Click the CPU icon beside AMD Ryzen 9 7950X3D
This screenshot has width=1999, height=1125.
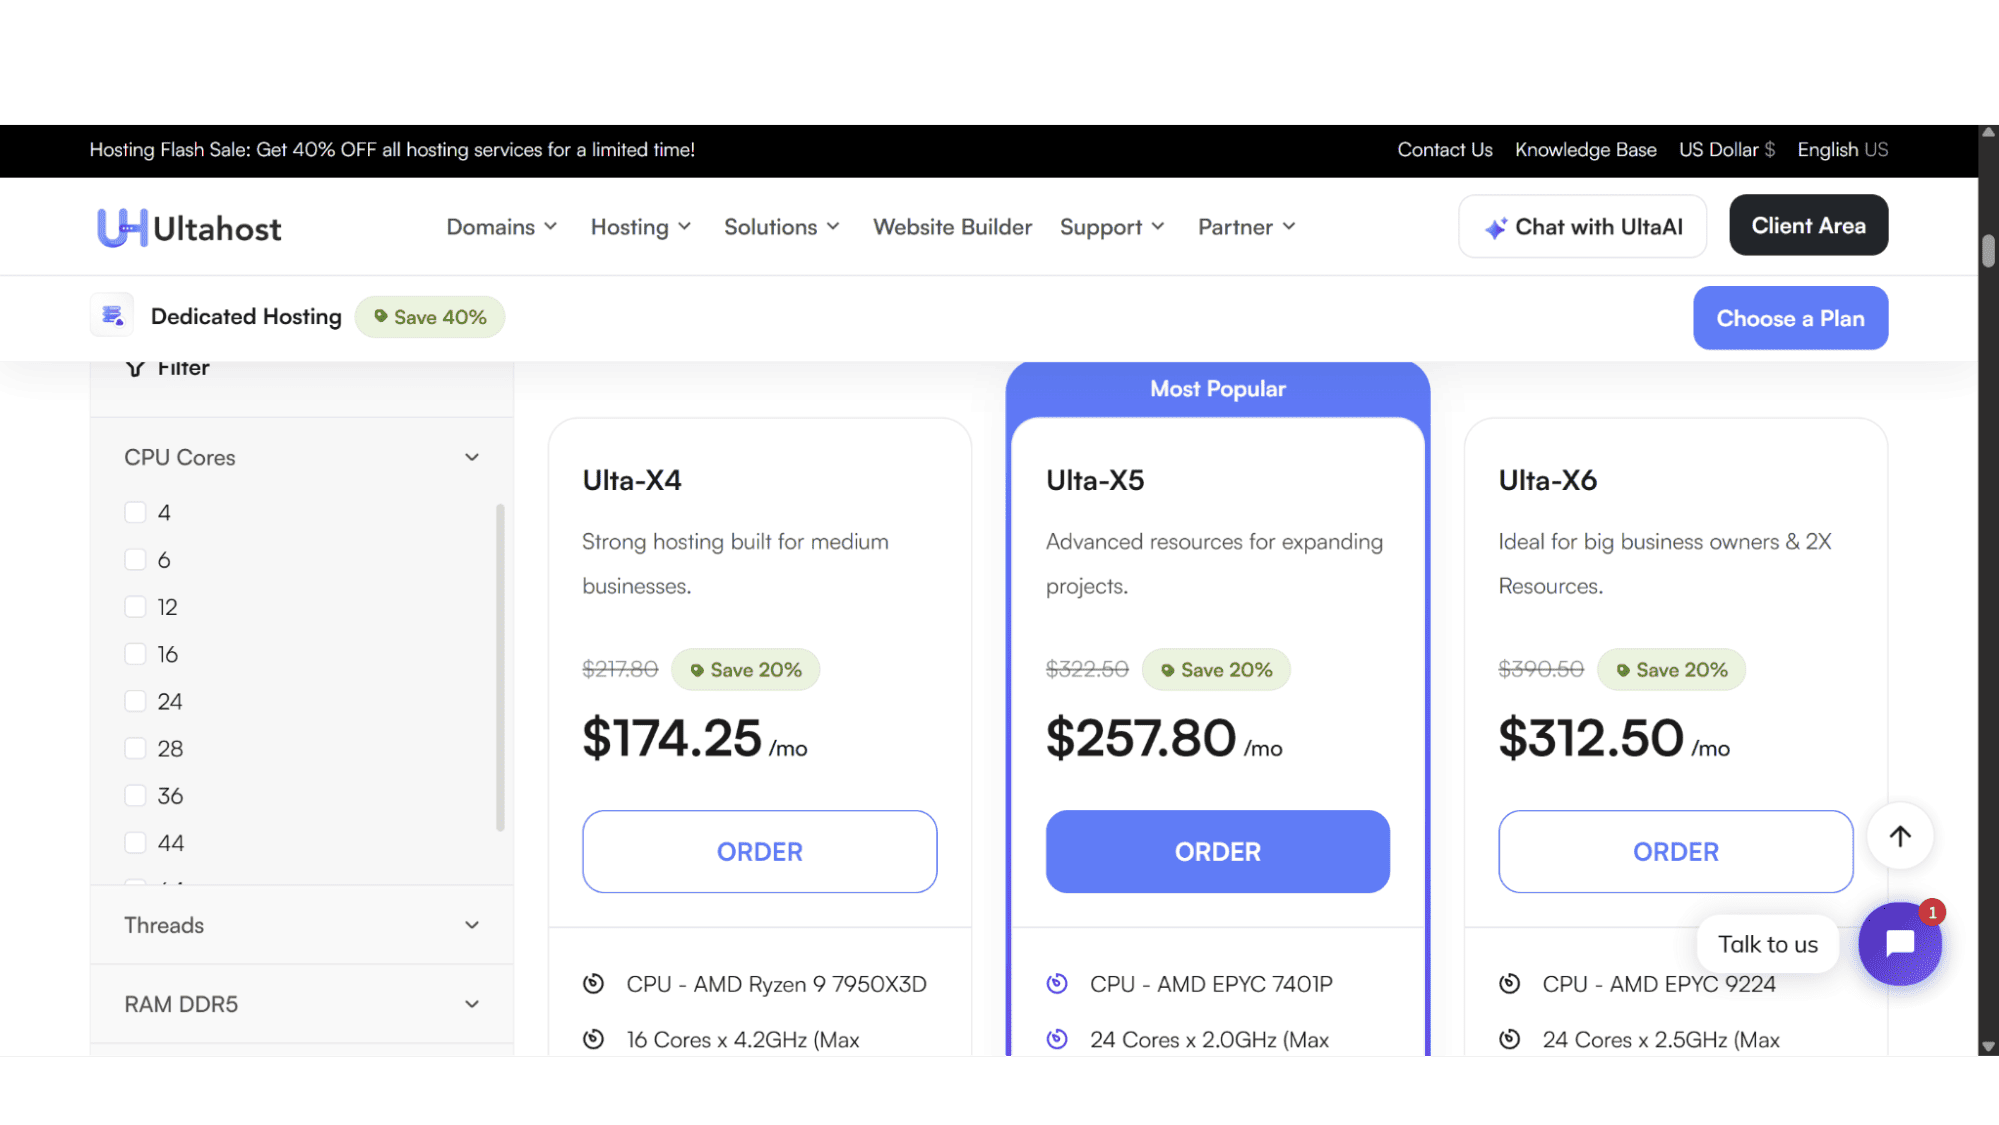click(594, 984)
